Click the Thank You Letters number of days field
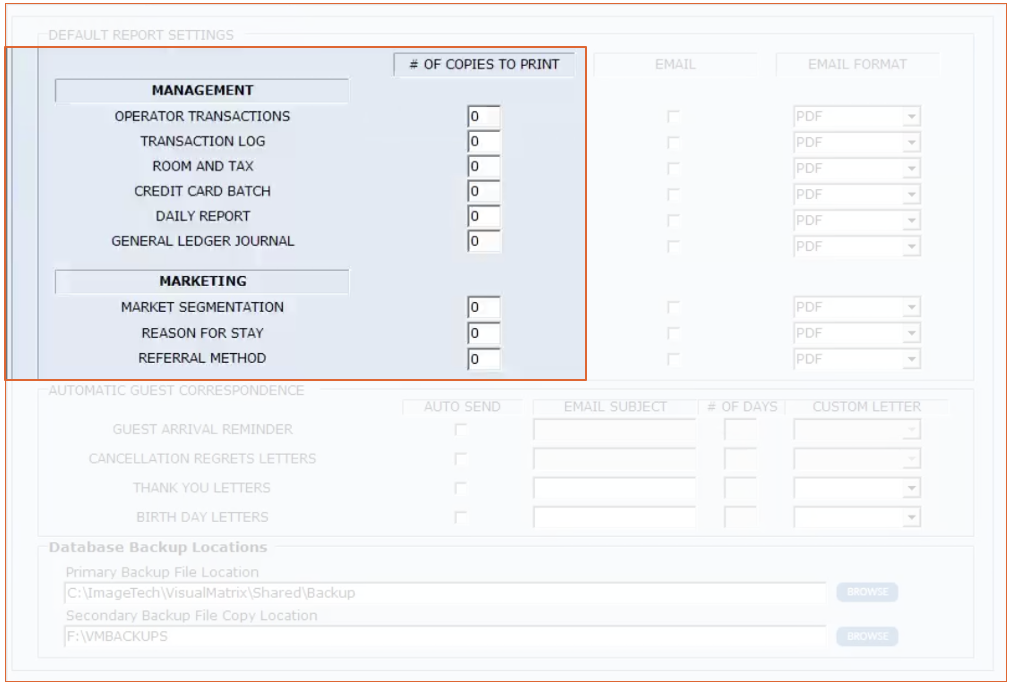1012x685 pixels. 740,488
